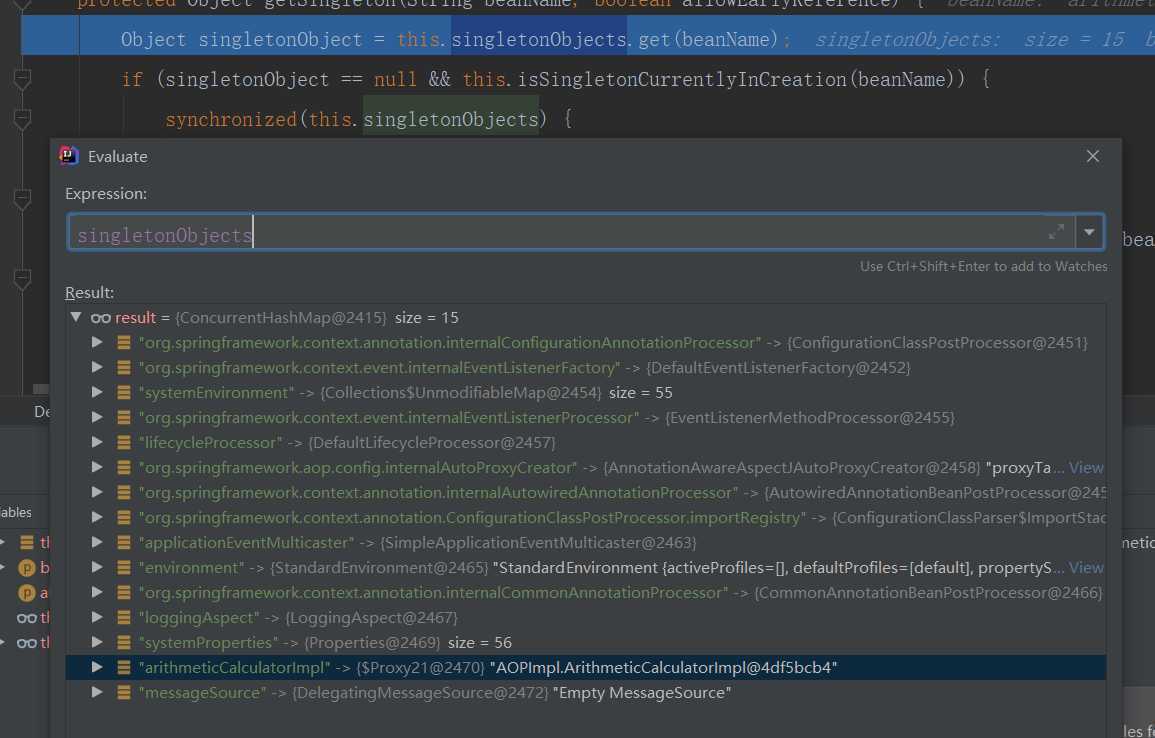Expand the environment entry
This screenshot has height=738, width=1155.
96,568
